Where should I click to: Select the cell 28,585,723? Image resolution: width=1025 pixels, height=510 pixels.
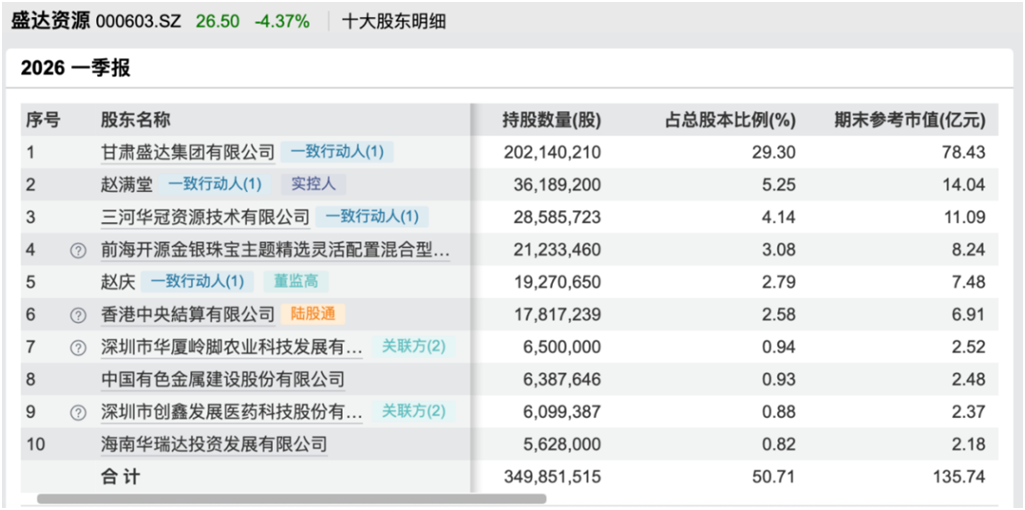(558, 217)
